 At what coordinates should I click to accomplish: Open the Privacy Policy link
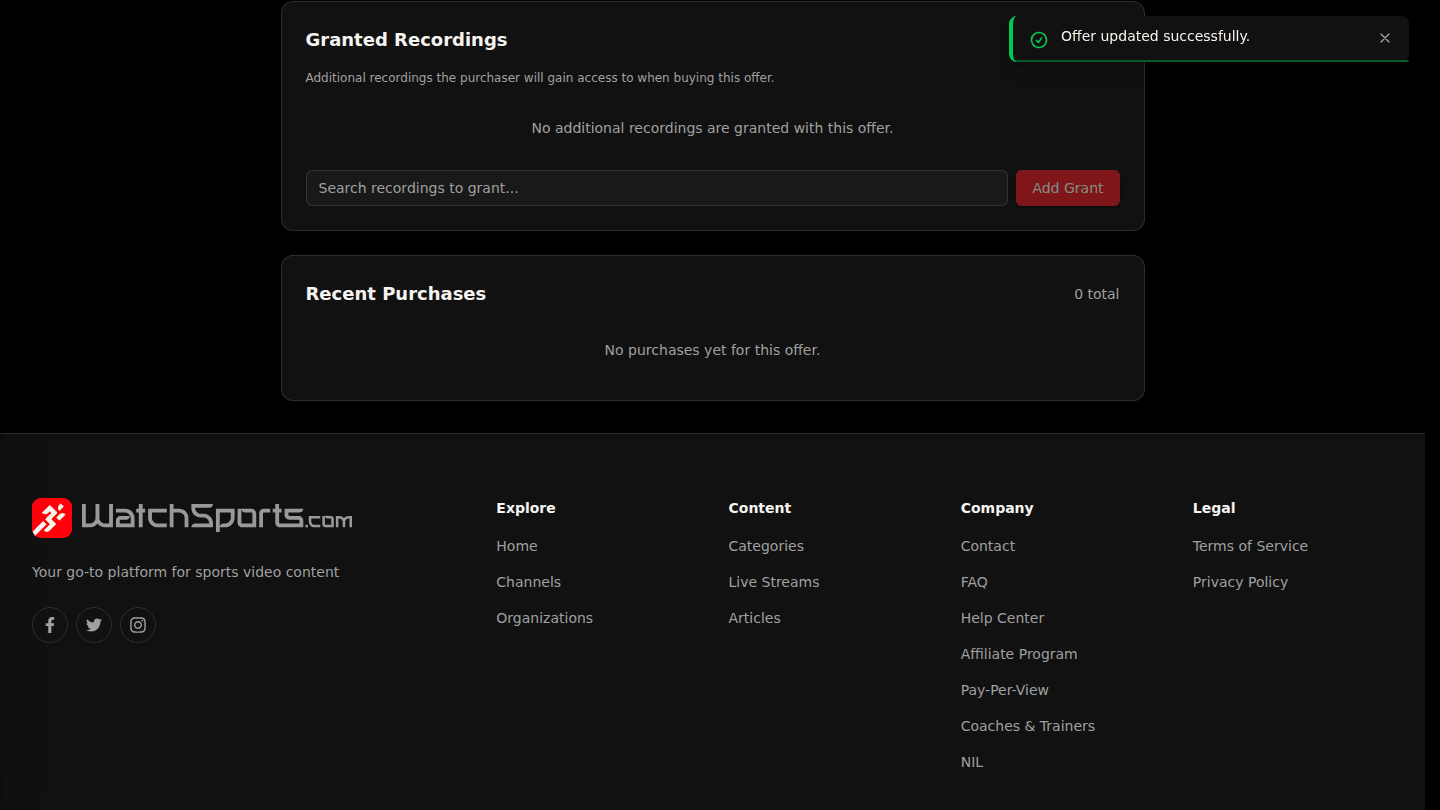(1240, 582)
